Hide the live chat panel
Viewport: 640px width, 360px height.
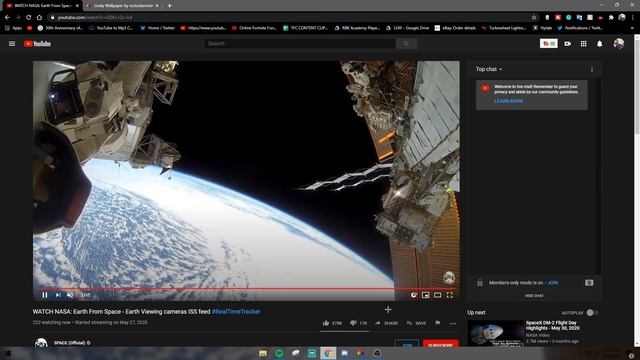click(534, 296)
